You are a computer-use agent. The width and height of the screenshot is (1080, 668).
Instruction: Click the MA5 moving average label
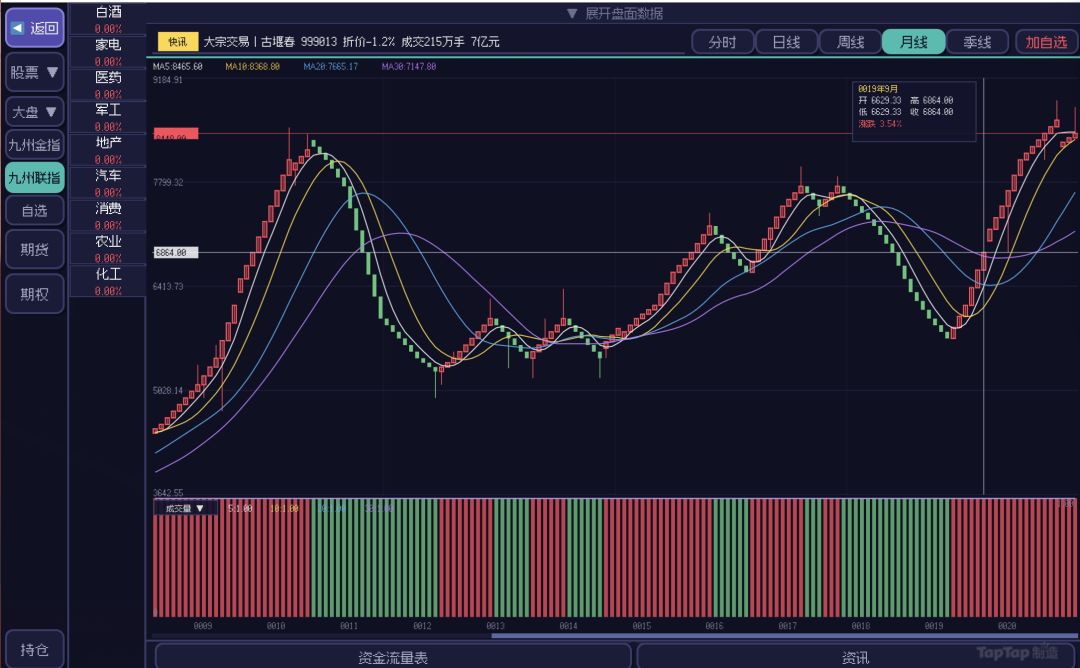tap(178, 67)
